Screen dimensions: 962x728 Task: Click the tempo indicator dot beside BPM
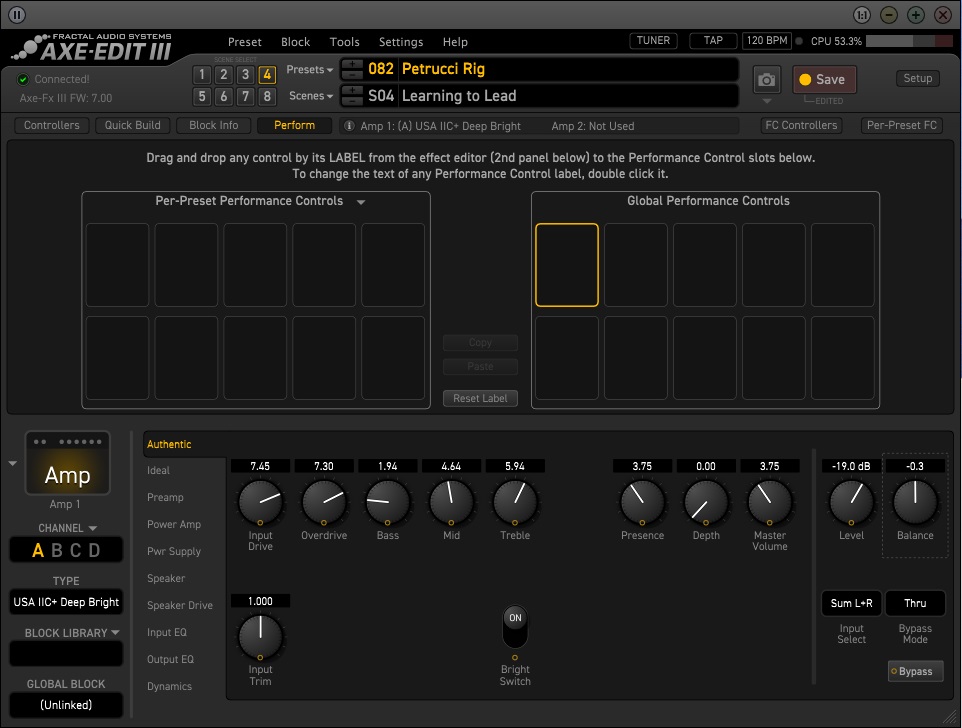799,41
